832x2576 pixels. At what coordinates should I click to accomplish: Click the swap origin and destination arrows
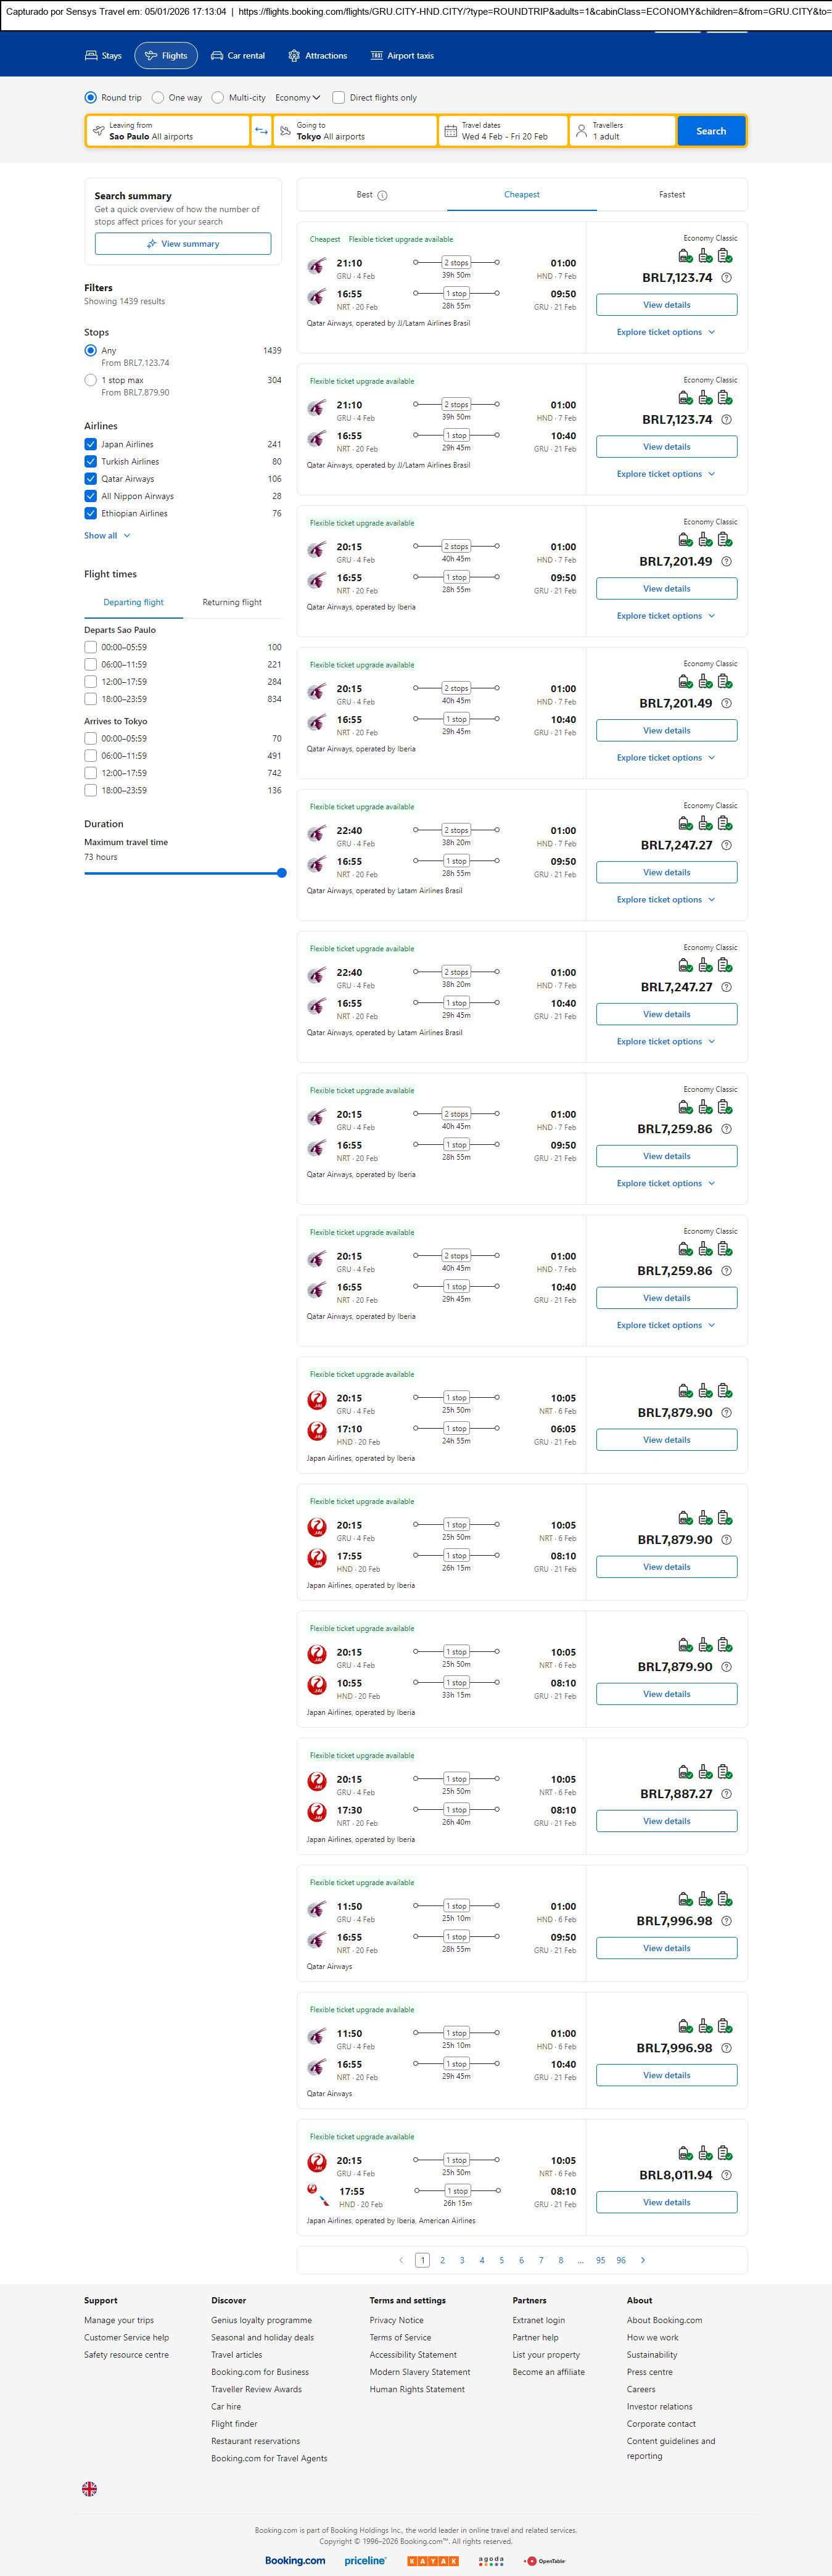point(261,131)
